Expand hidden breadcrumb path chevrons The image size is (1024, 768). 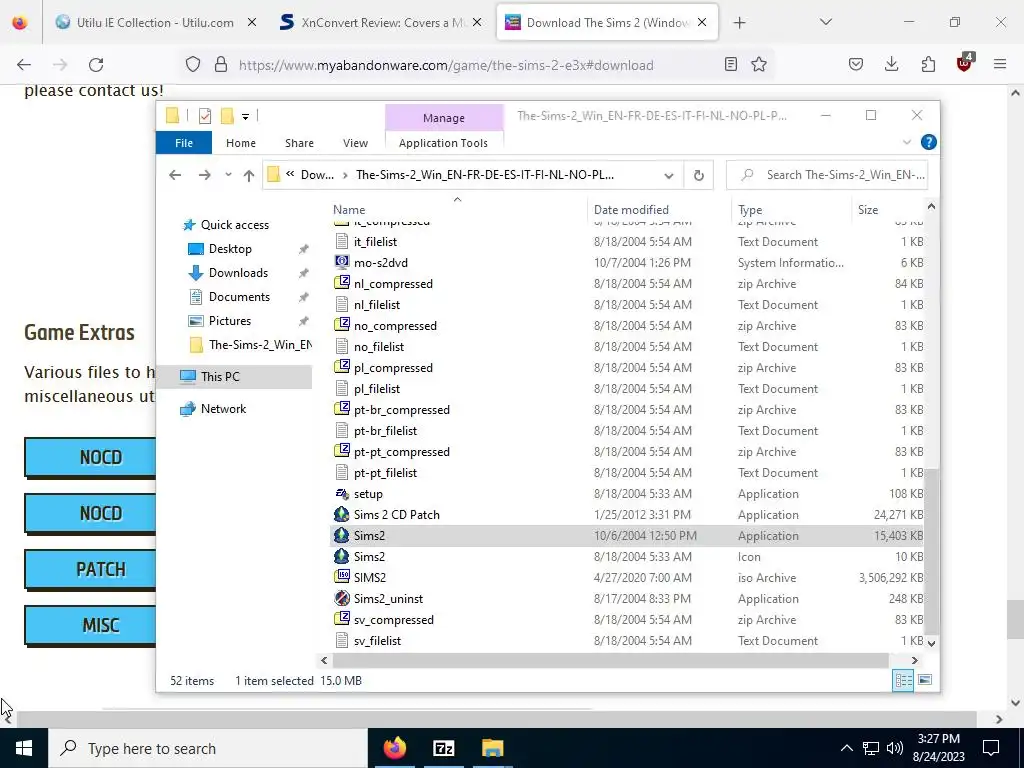290,174
